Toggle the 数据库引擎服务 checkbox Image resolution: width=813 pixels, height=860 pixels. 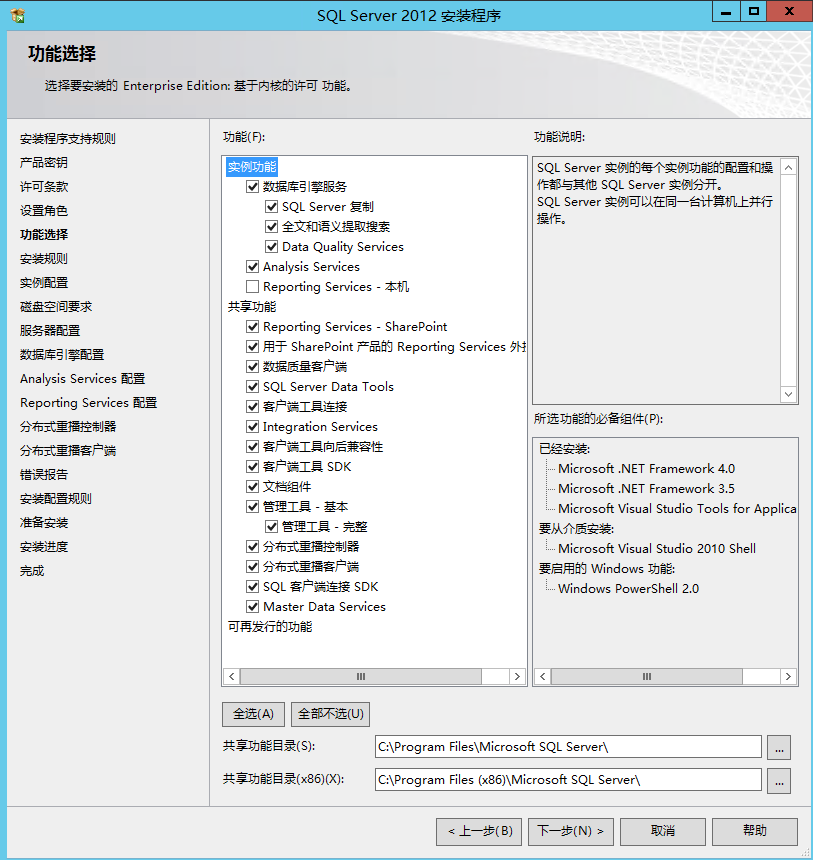252,186
